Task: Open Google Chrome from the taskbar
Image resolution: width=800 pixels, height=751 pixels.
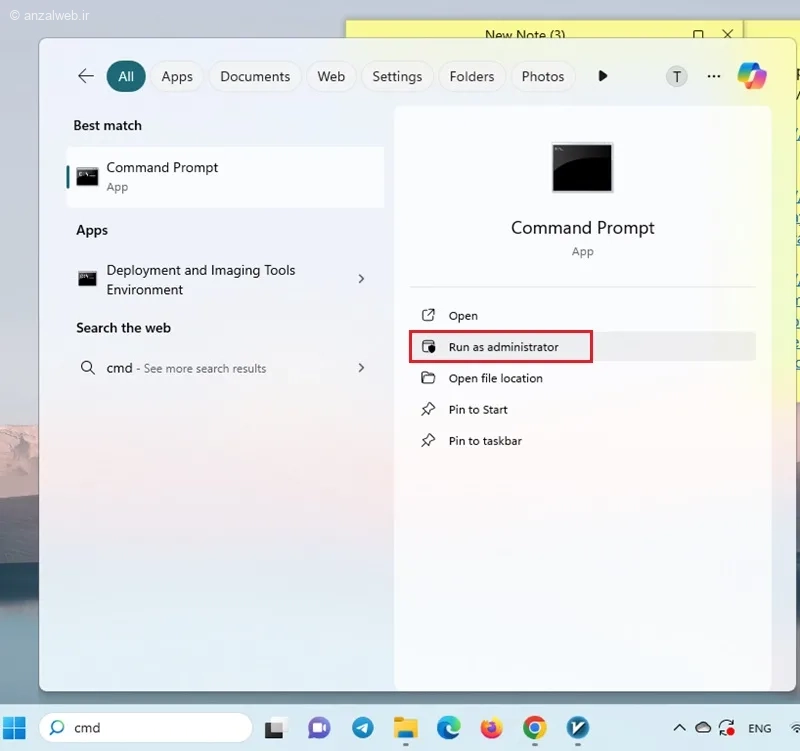Action: [x=535, y=728]
